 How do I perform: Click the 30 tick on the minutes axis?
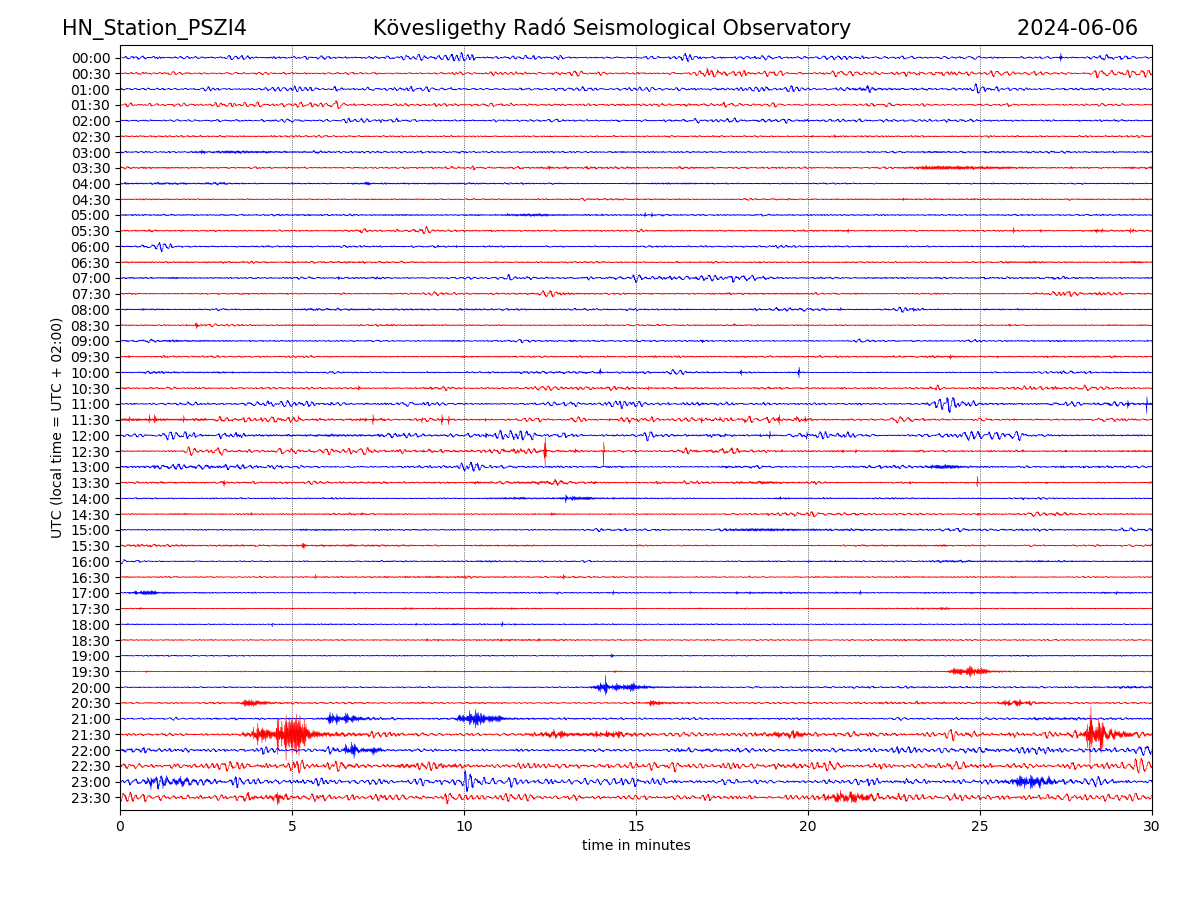pos(1152,827)
